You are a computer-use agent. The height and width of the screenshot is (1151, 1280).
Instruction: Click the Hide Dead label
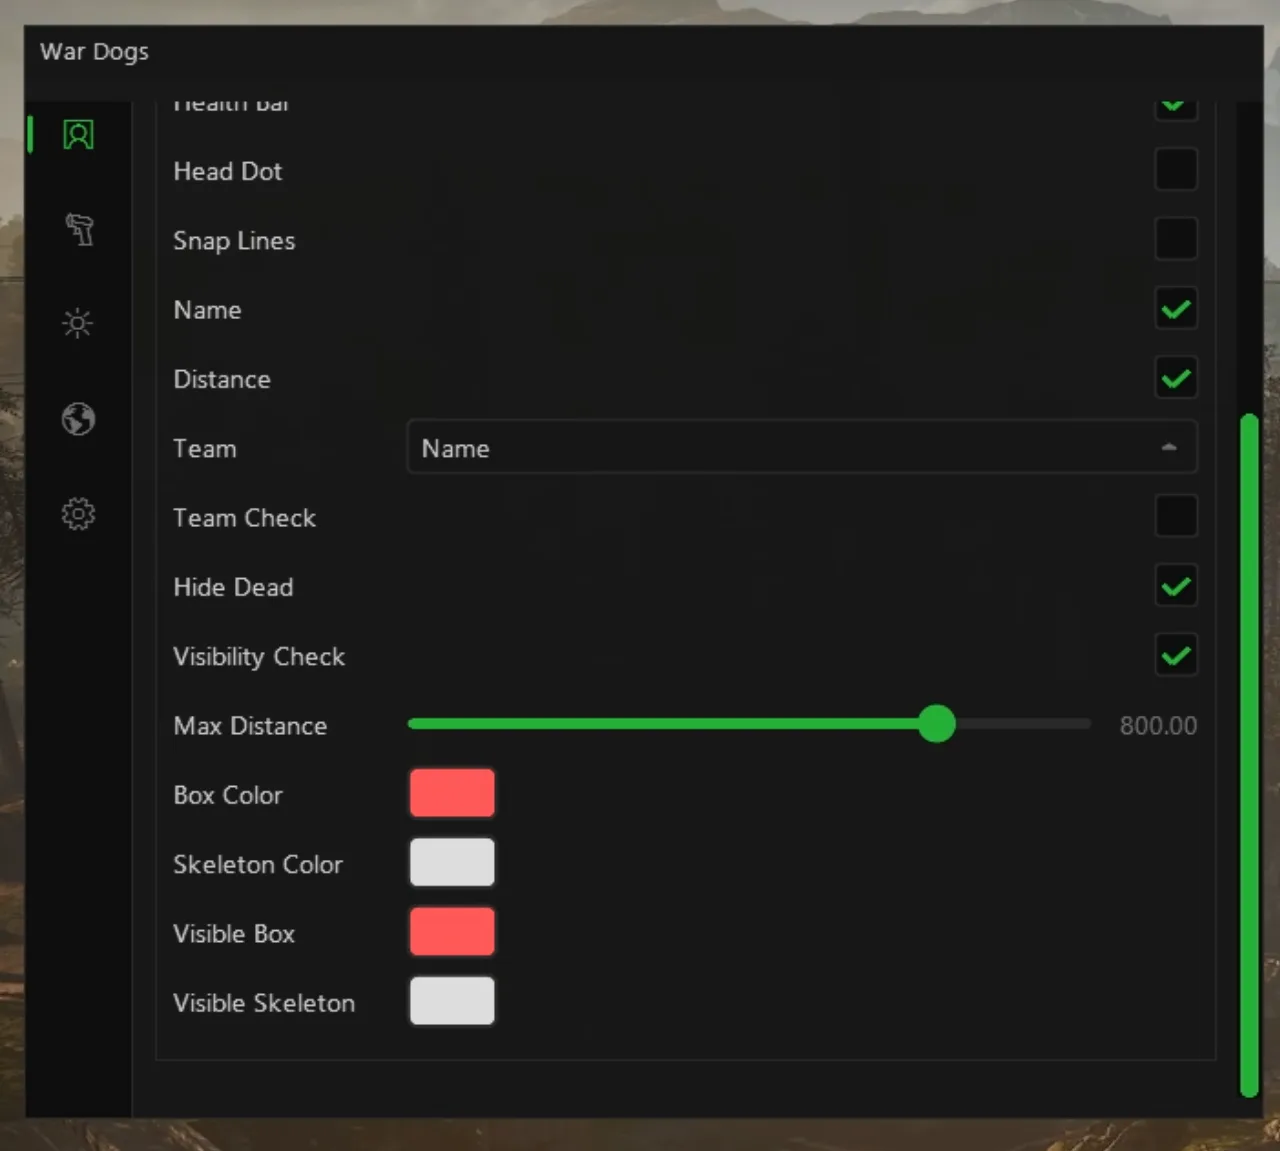233,587
